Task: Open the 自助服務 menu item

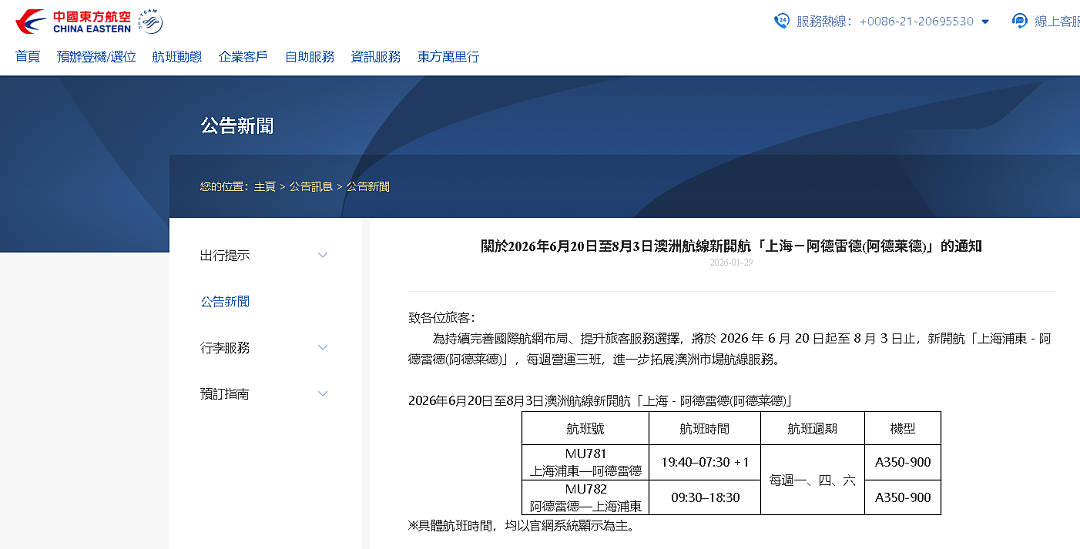Action: (310, 56)
